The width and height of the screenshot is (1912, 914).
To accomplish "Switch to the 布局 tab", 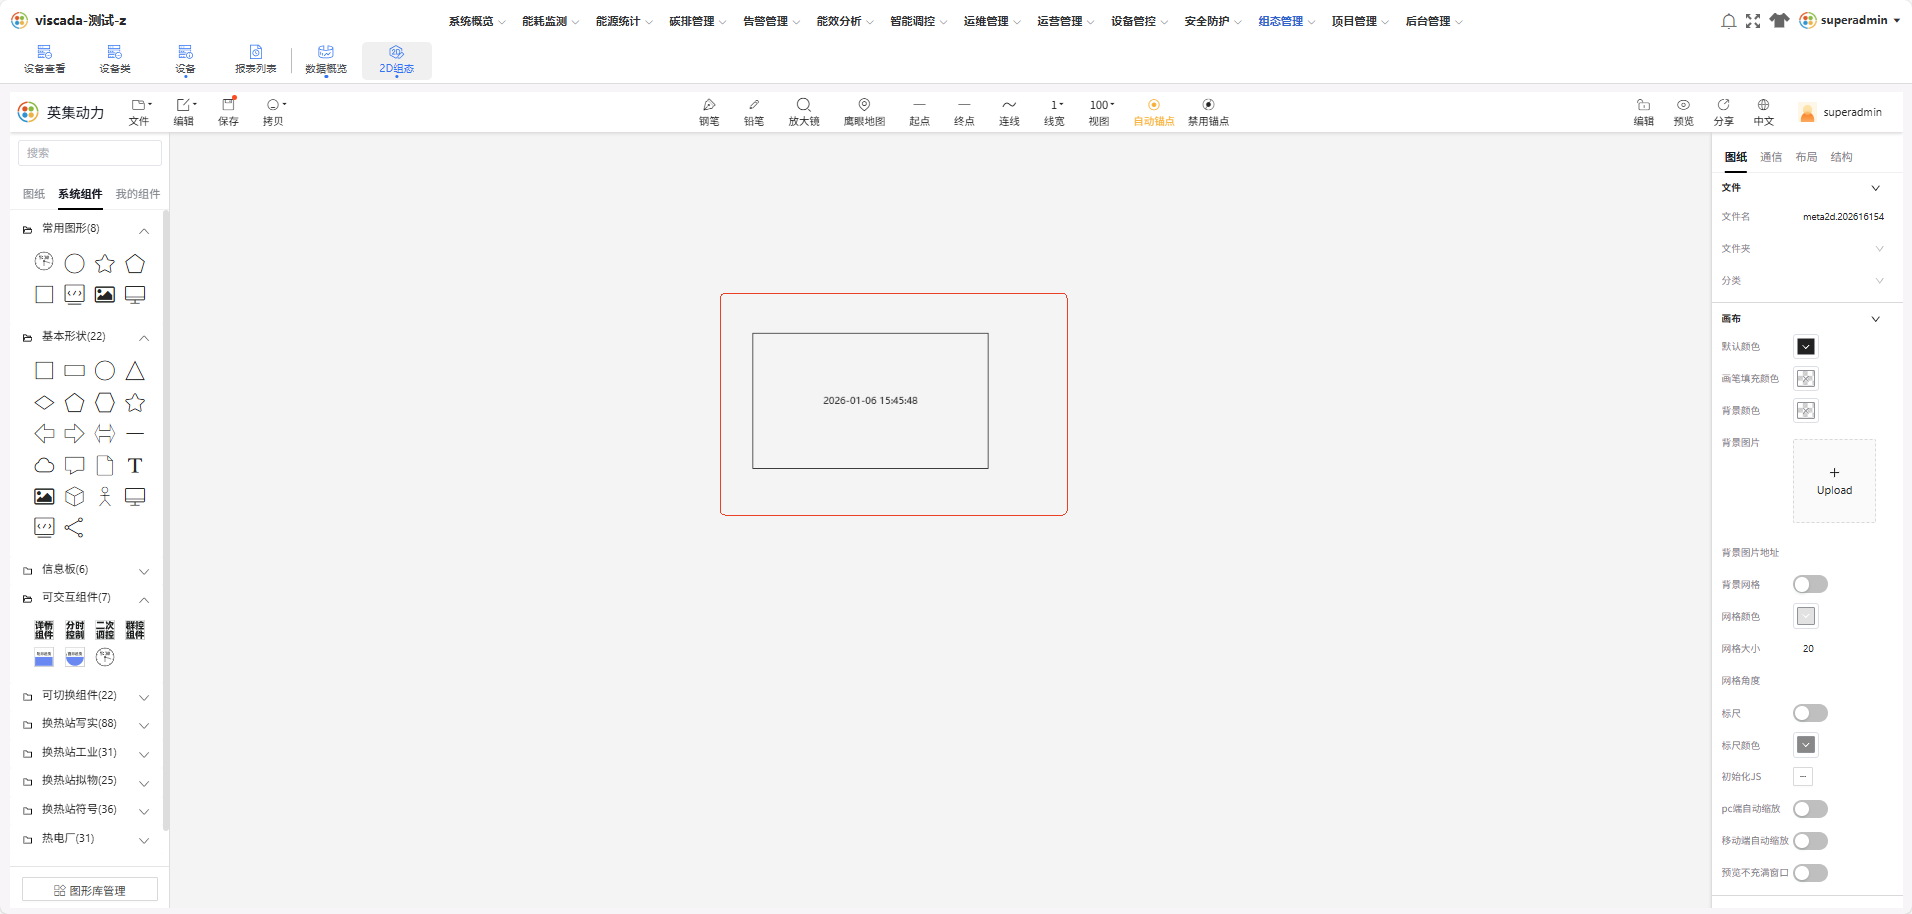I will pyautogui.click(x=1806, y=157).
